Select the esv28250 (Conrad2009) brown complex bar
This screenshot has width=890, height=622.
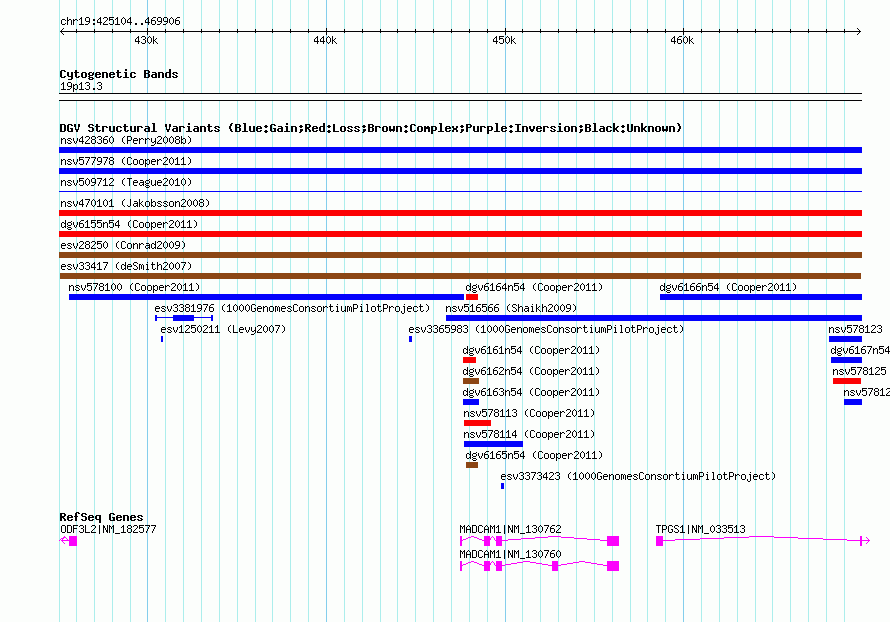click(460, 255)
